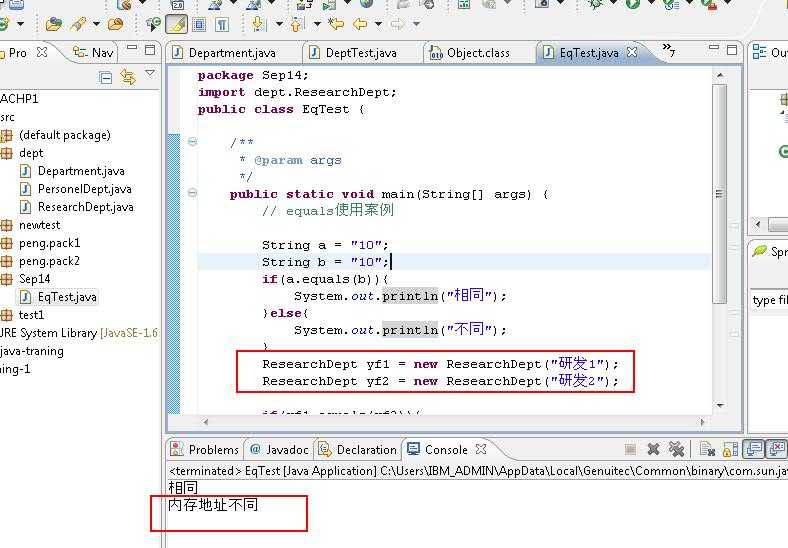This screenshot has width=788, height=548.
Task: Toggle Mark Occurrences highlighter button
Action: [175, 24]
